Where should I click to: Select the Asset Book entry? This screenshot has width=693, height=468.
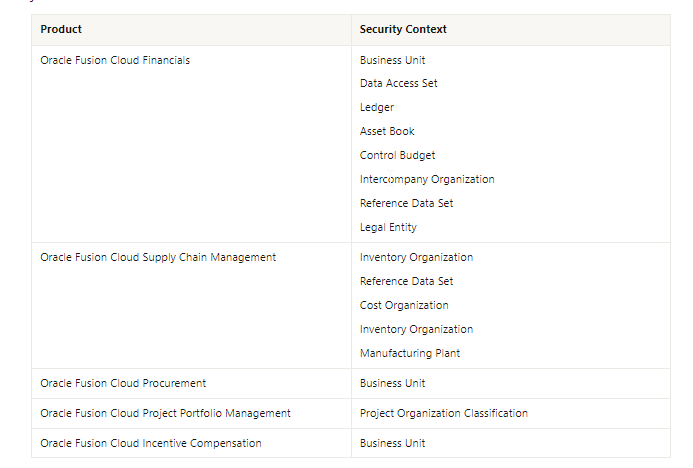point(387,131)
